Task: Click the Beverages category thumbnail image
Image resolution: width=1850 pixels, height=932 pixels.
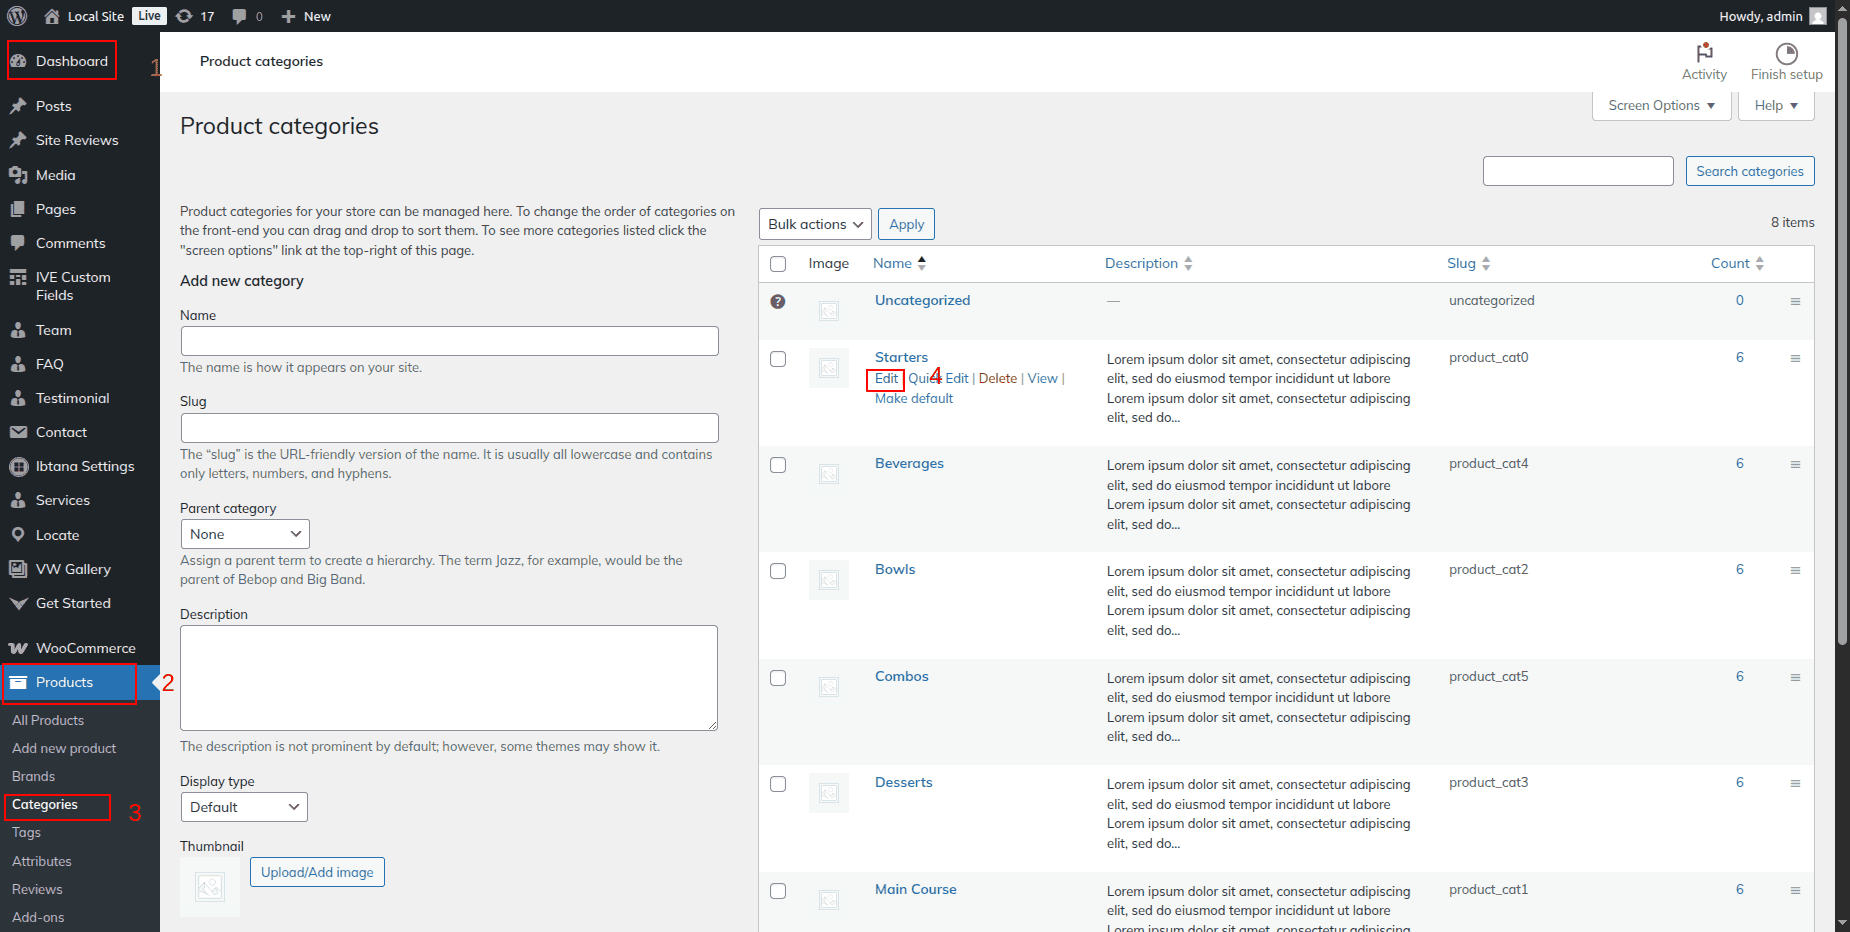Action: click(x=829, y=474)
